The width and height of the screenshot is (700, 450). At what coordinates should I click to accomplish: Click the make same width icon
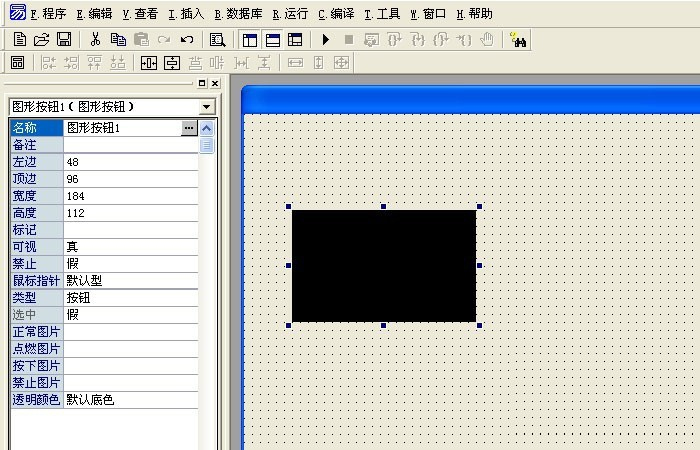tap(295, 62)
